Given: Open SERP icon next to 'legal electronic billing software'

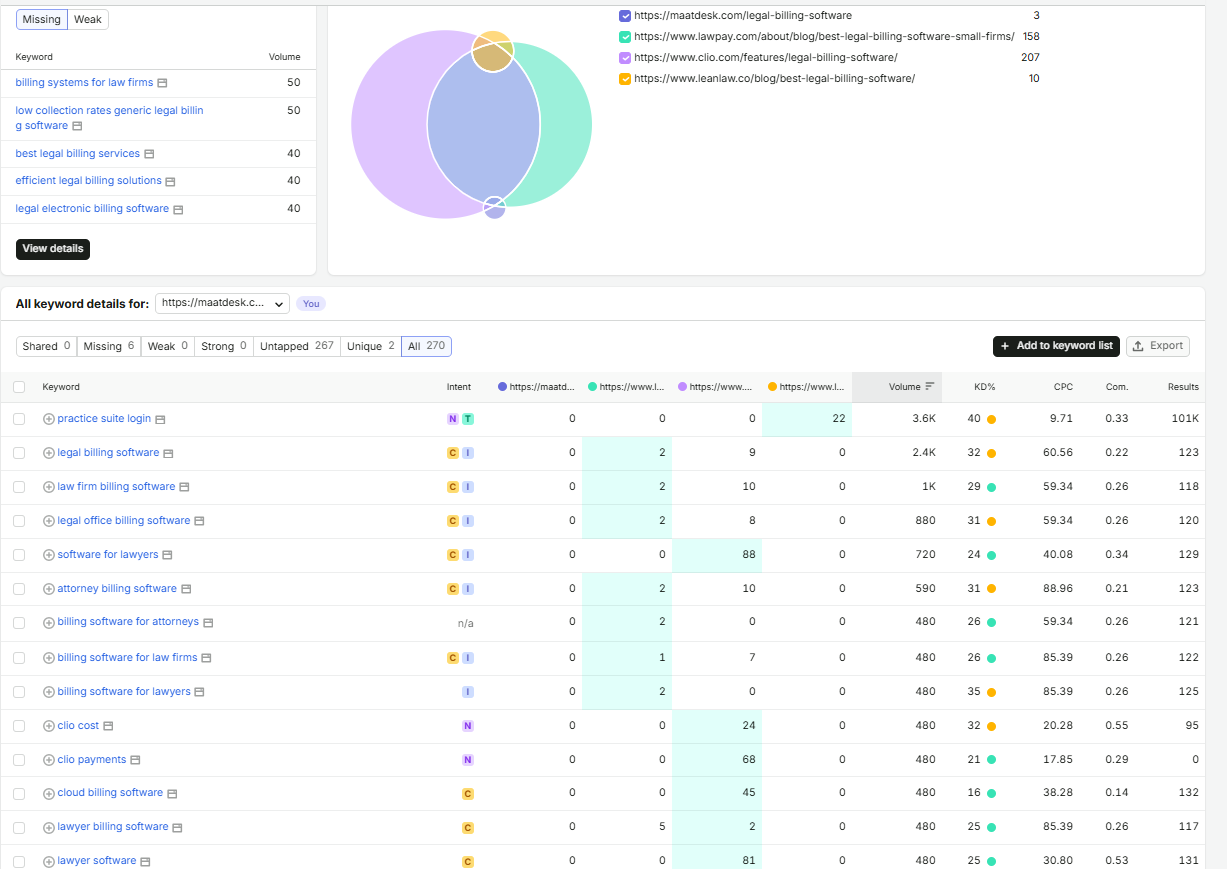Looking at the screenshot, I should coord(178,210).
